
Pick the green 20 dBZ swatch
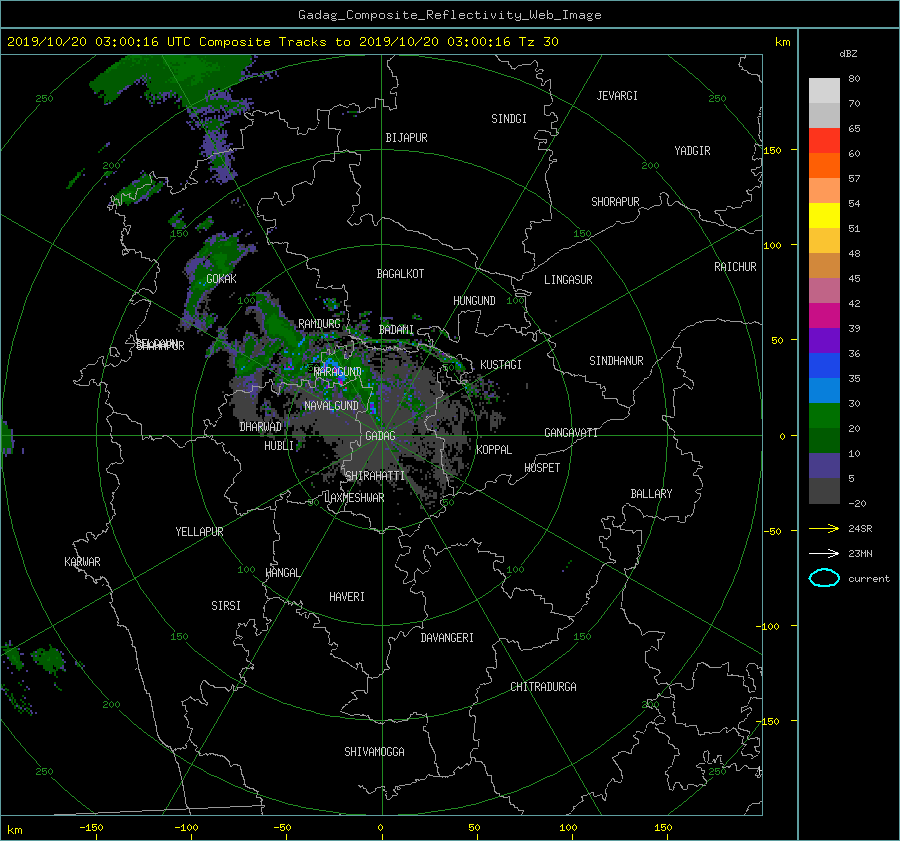(824, 416)
